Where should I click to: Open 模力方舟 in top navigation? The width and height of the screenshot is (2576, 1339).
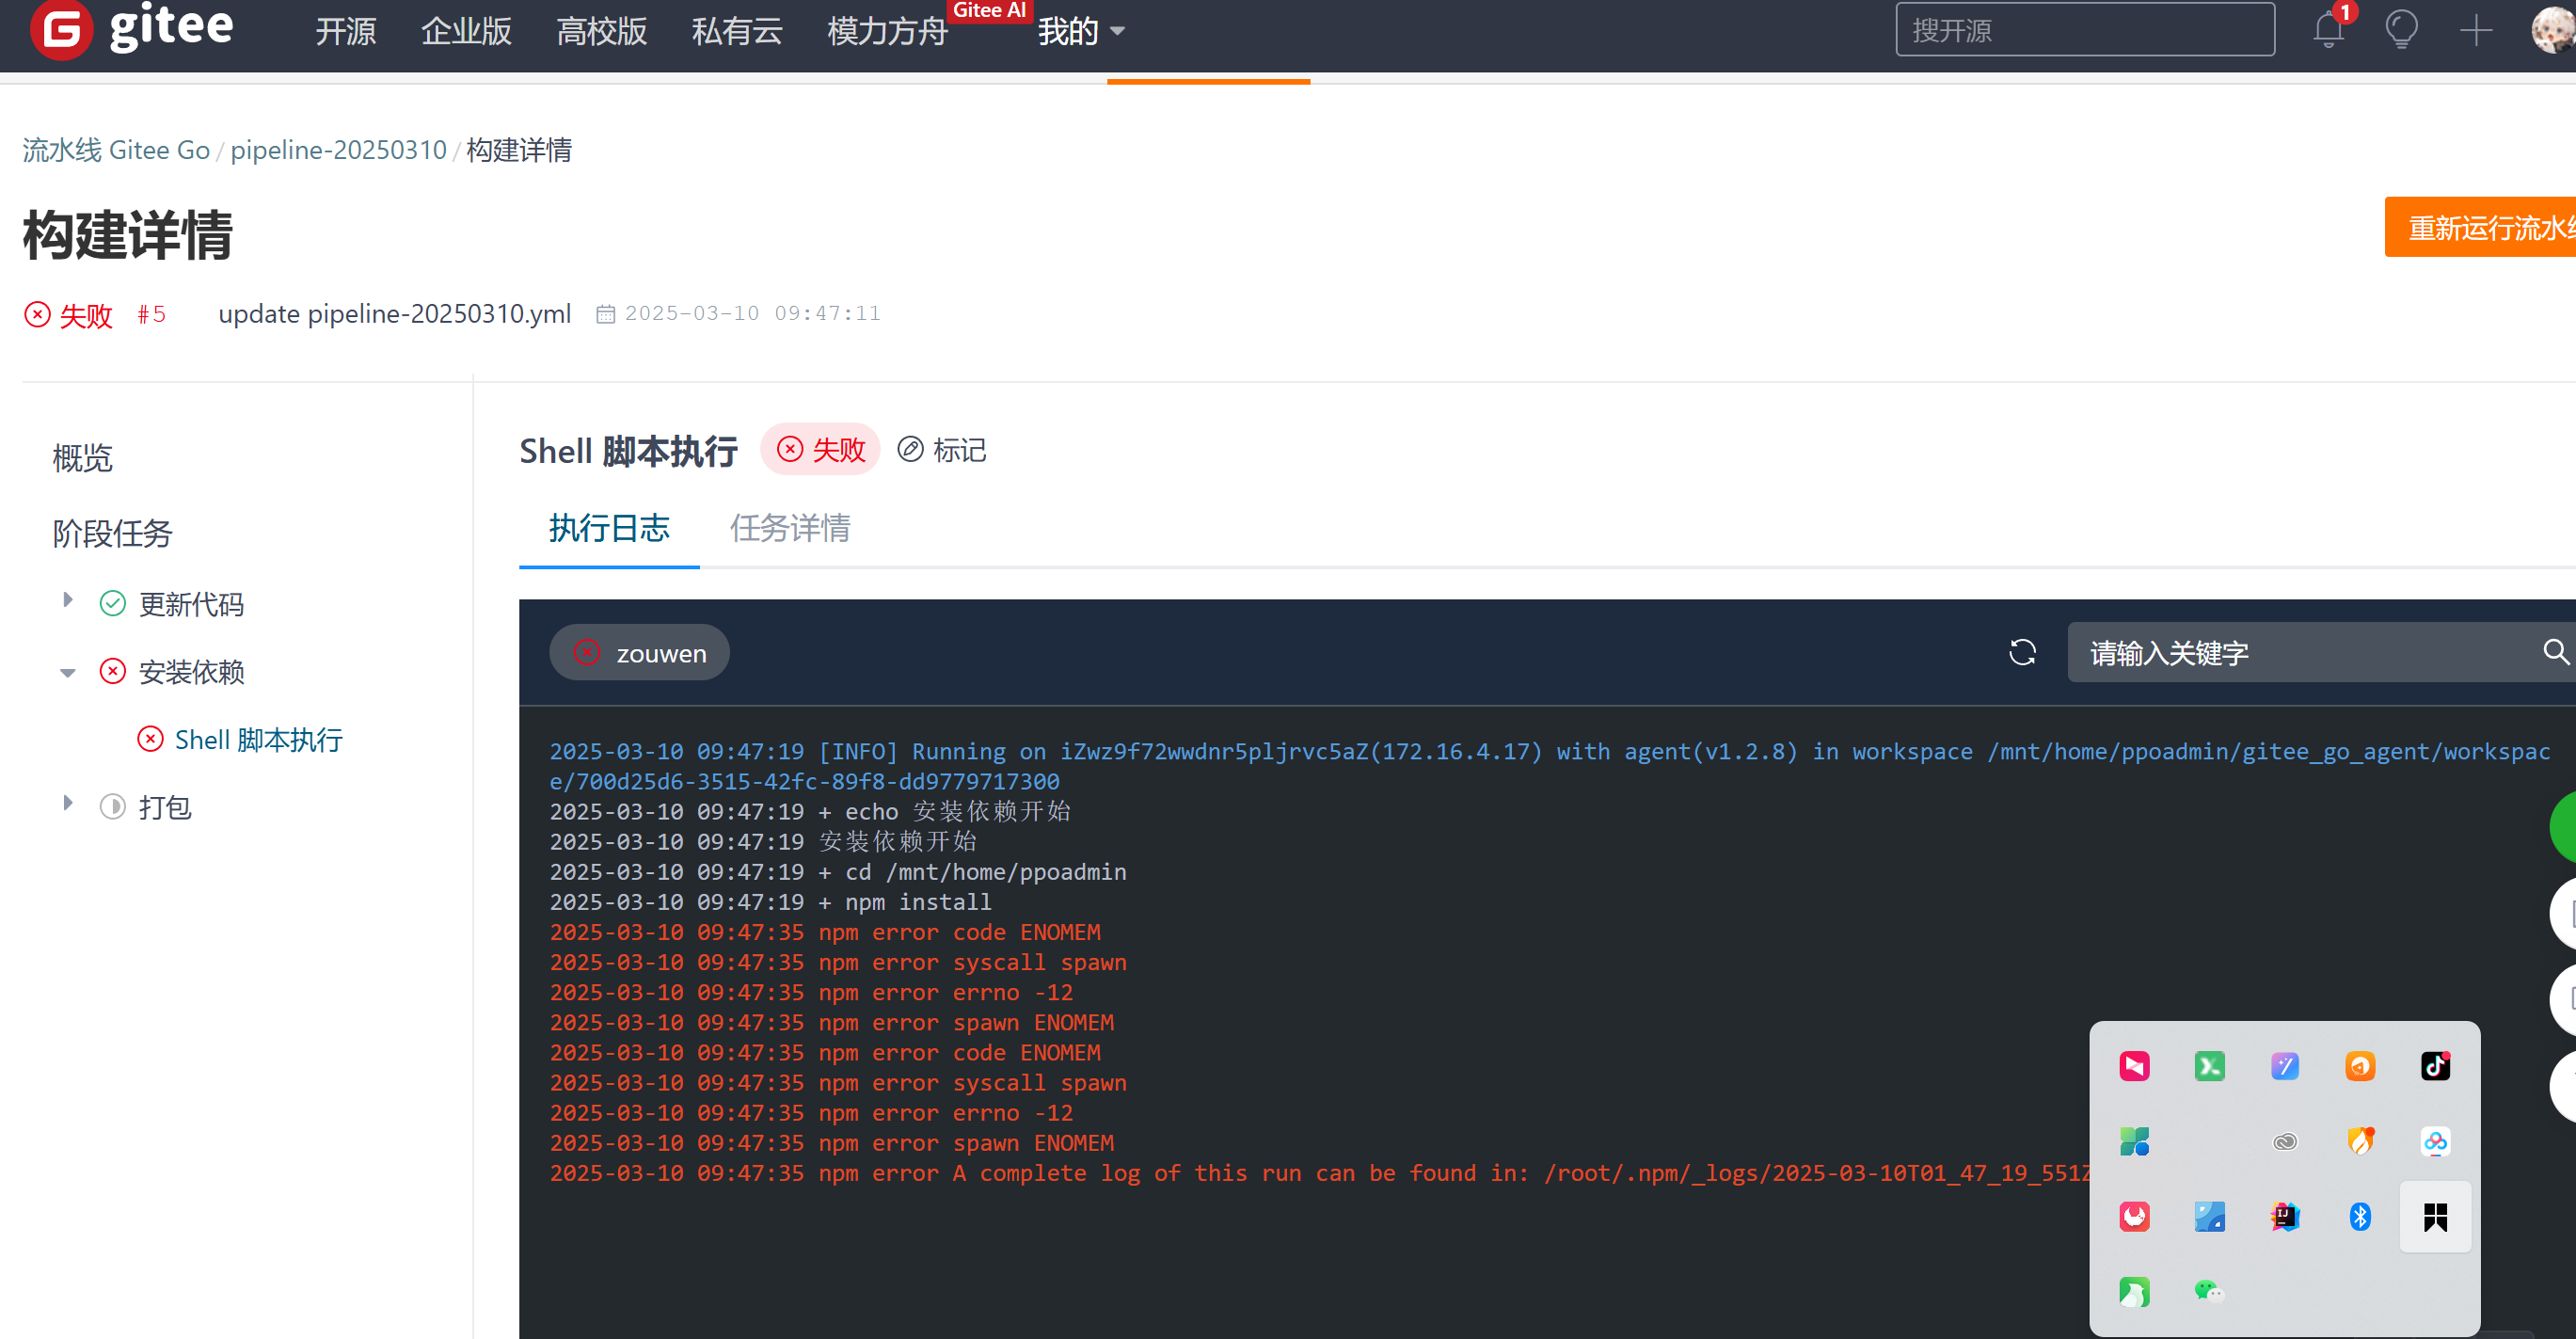[x=887, y=31]
